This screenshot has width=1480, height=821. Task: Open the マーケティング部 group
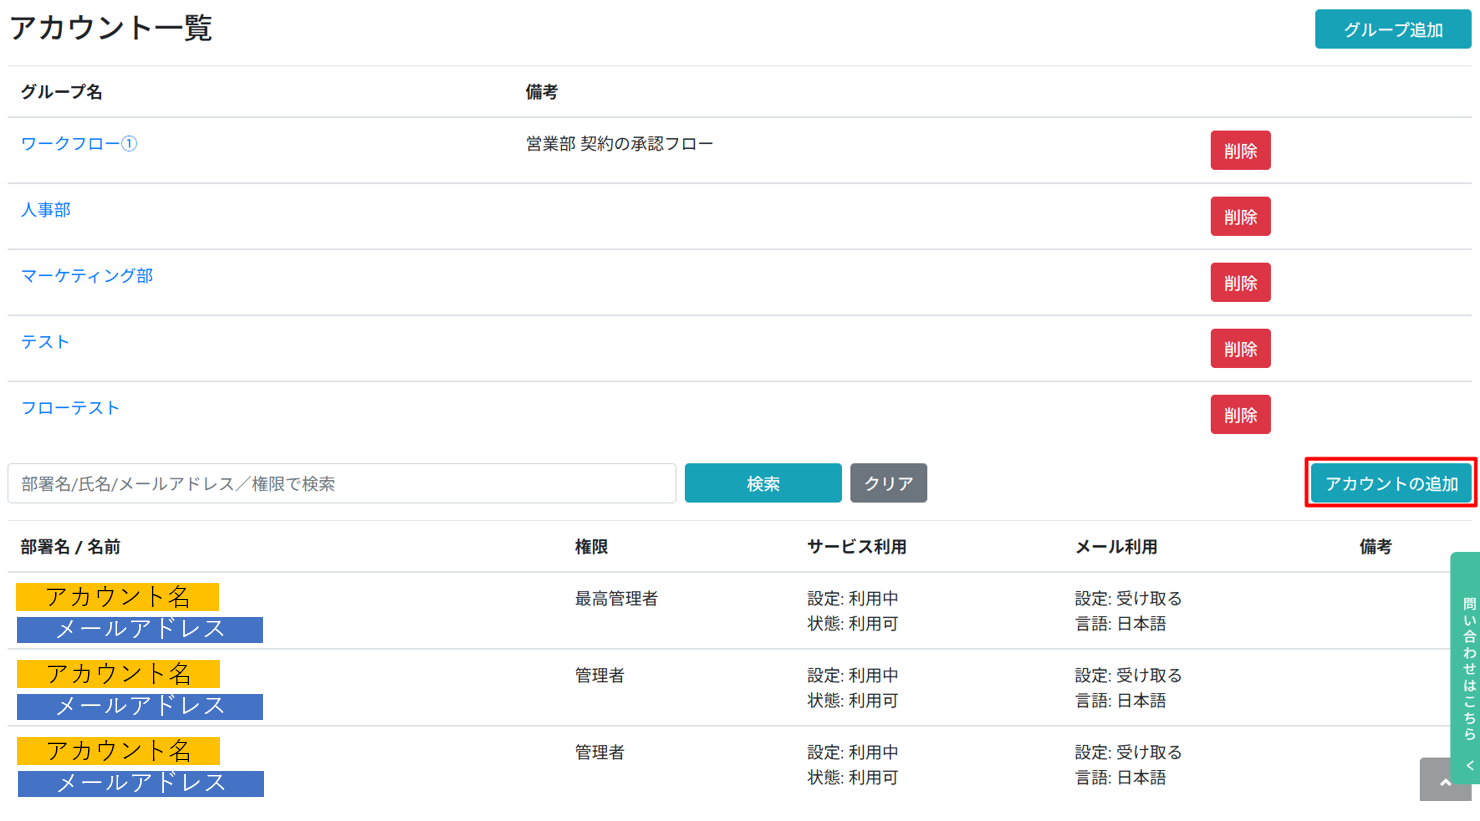(85, 276)
